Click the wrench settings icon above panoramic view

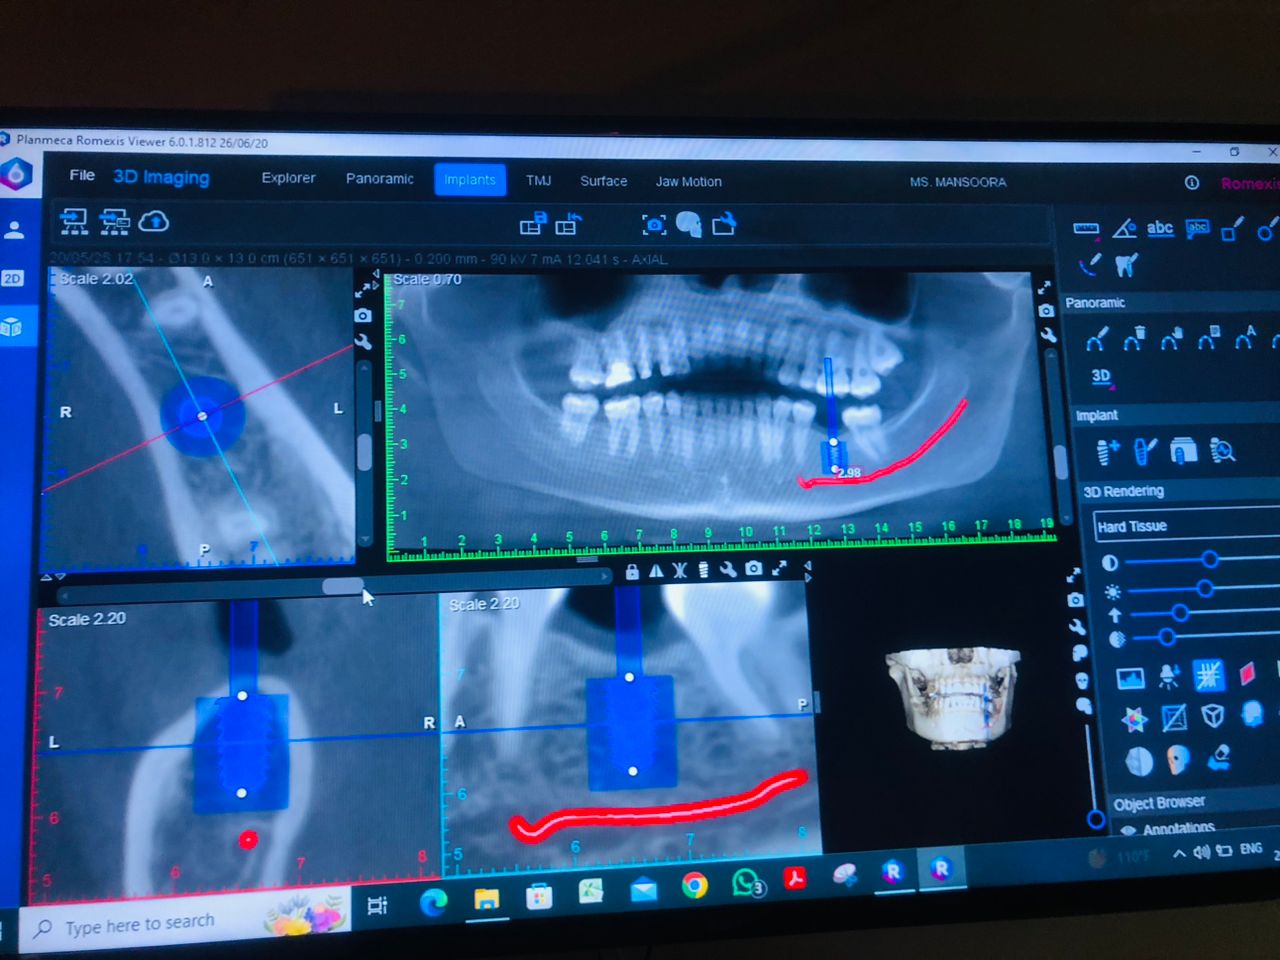coord(1048,333)
